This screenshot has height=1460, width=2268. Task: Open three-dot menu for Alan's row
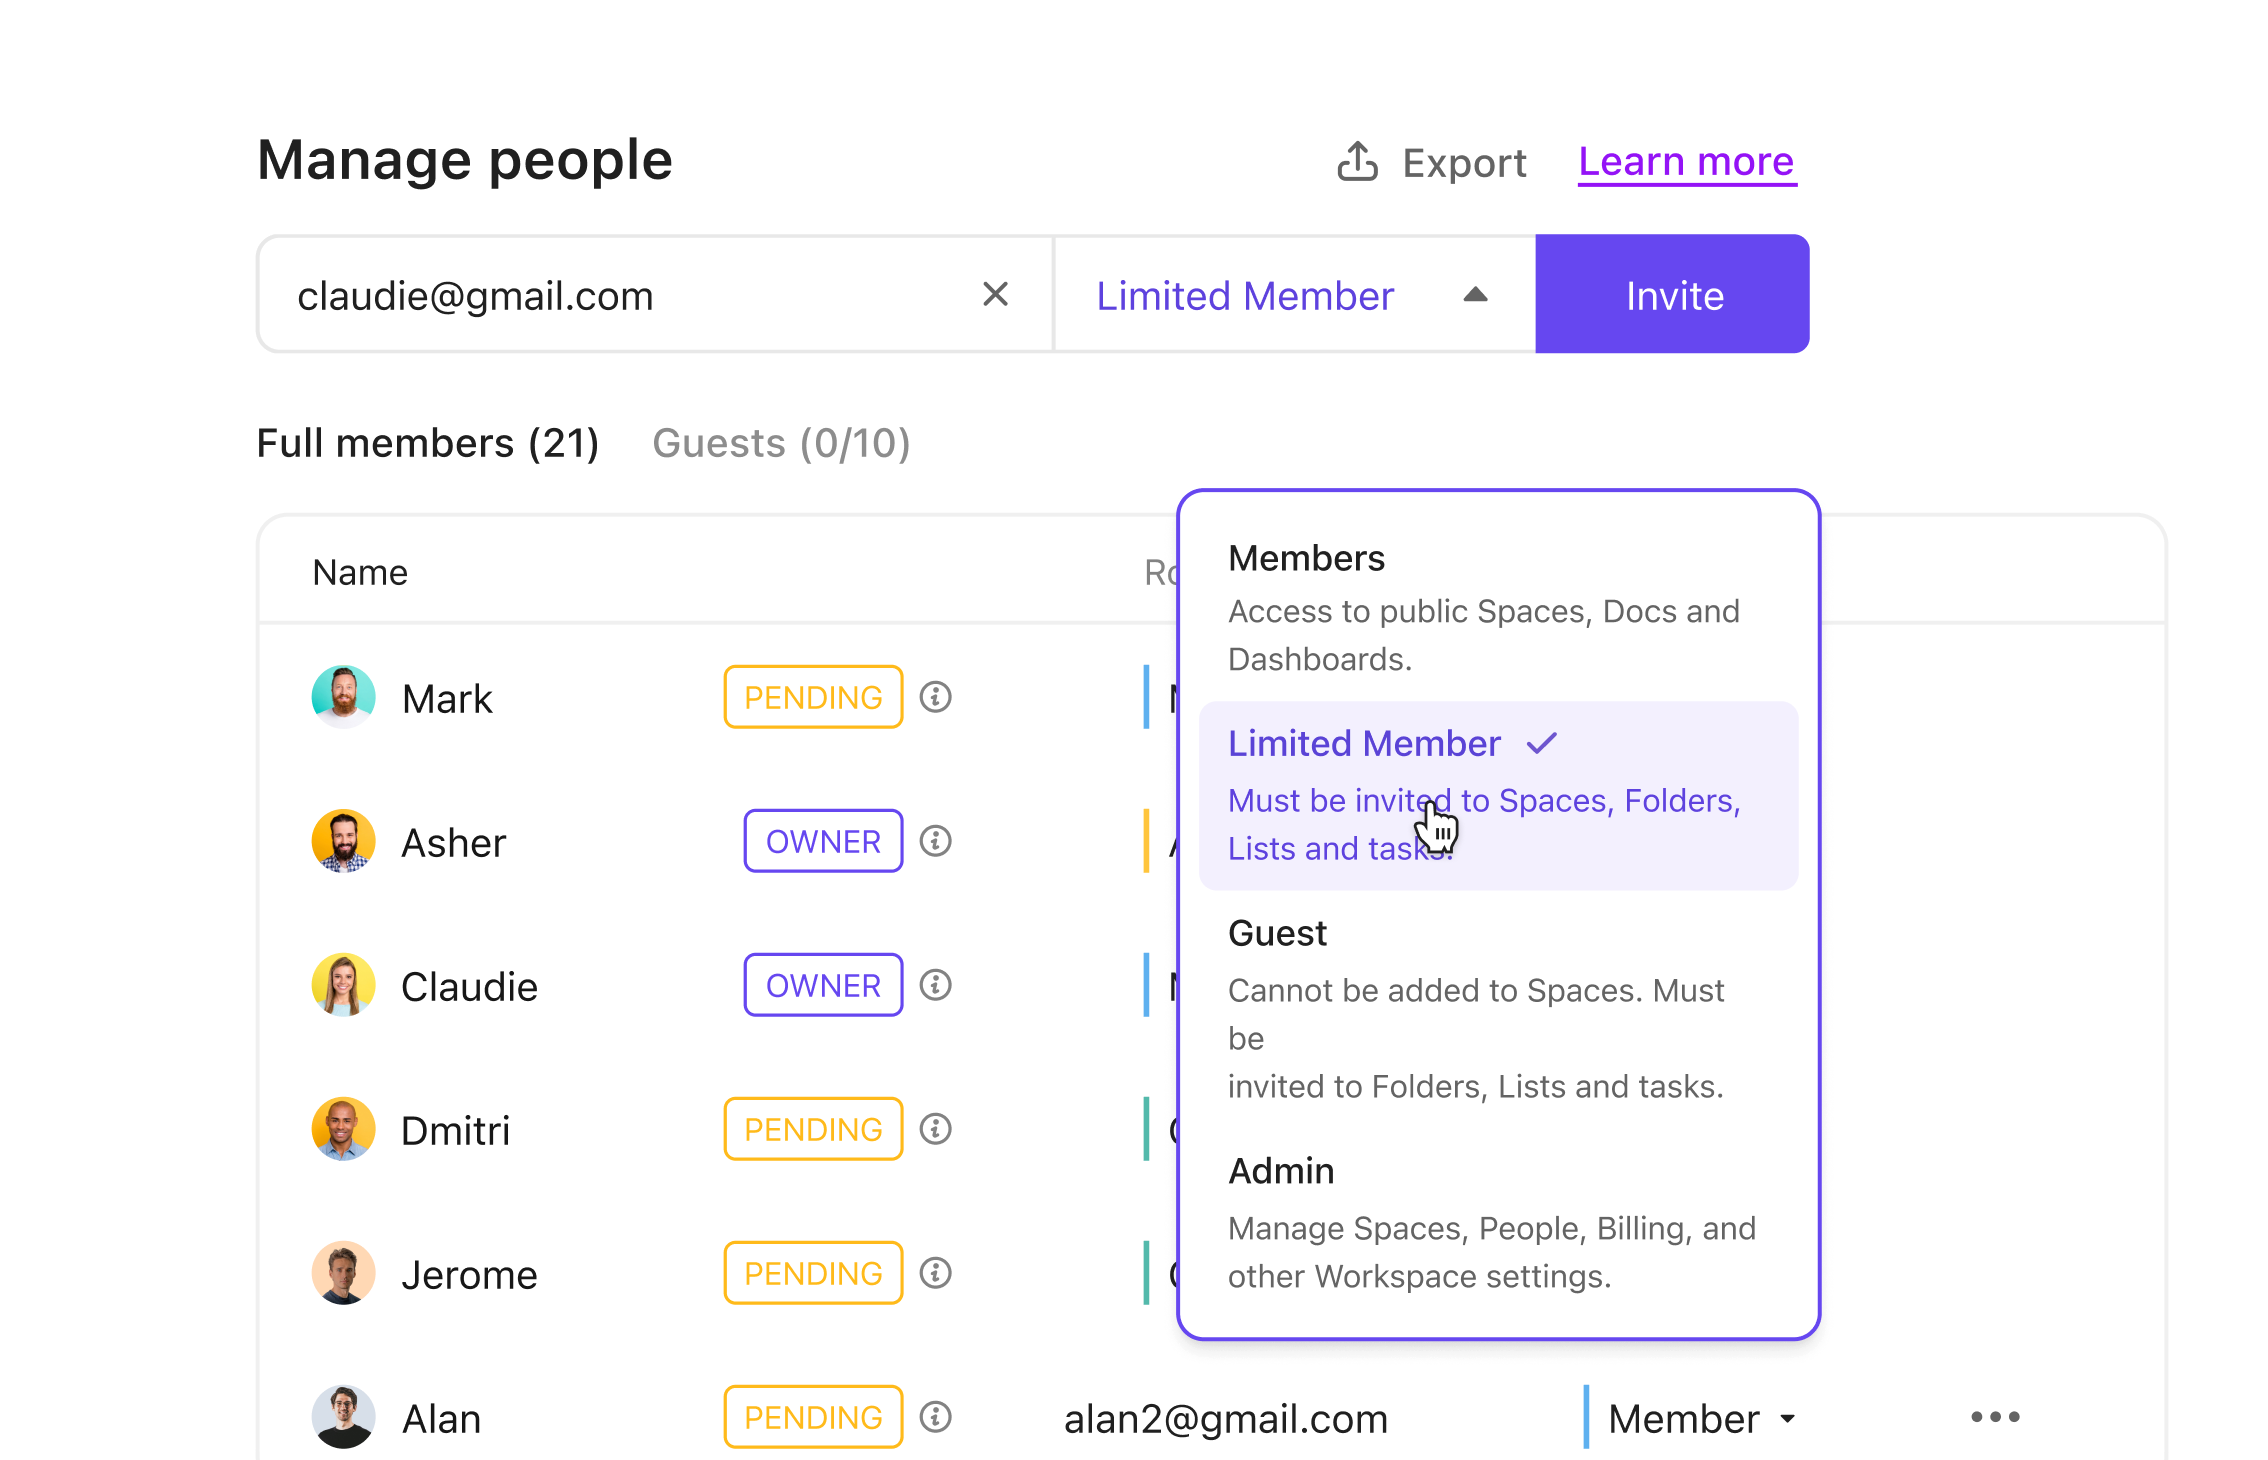1995,1417
